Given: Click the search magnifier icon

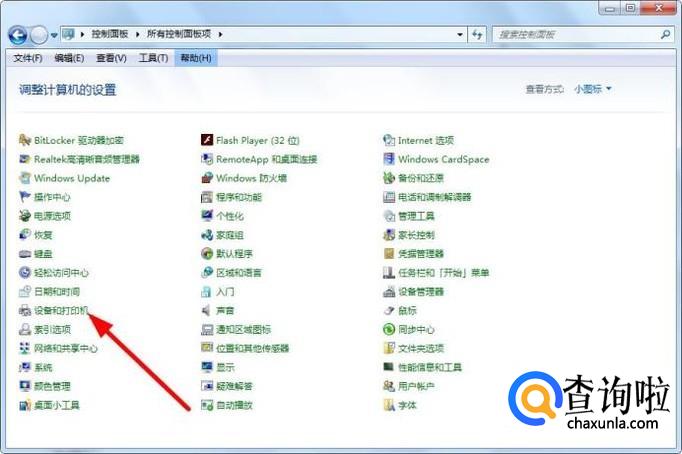Looking at the screenshot, I should 665,34.
